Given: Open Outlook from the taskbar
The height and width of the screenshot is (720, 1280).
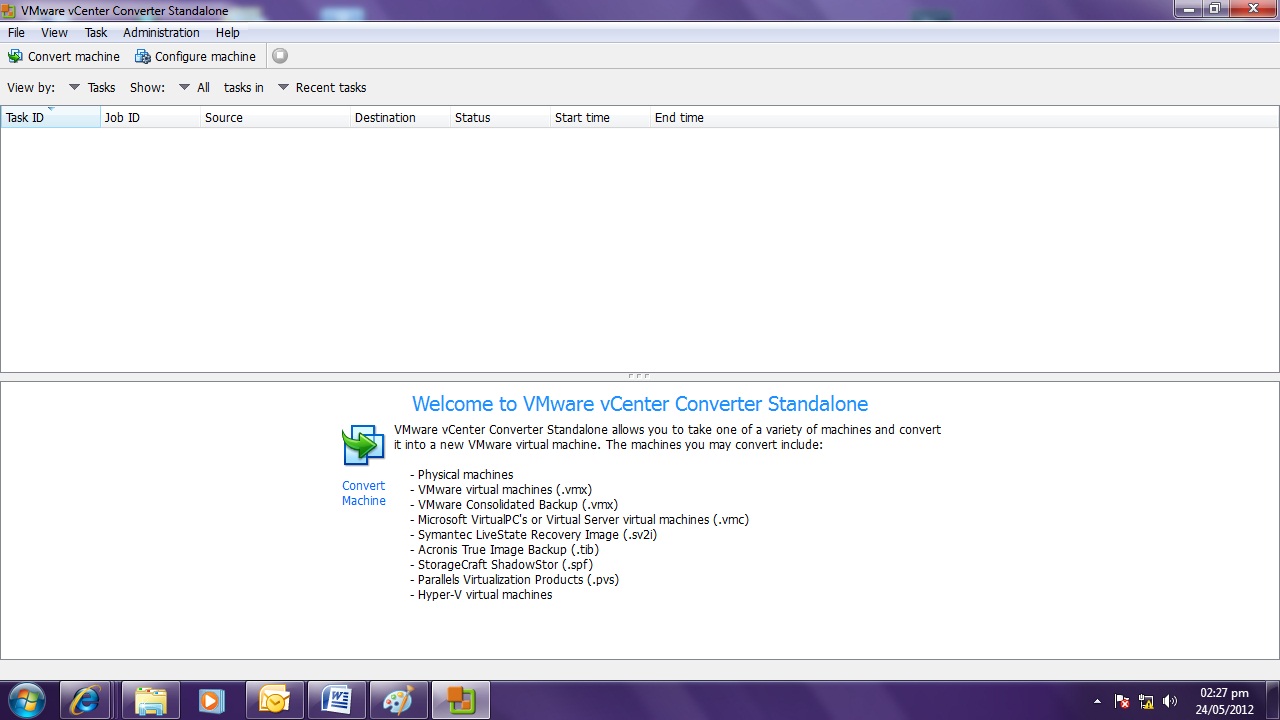Looking at the screenshot, I should point(273,701).
